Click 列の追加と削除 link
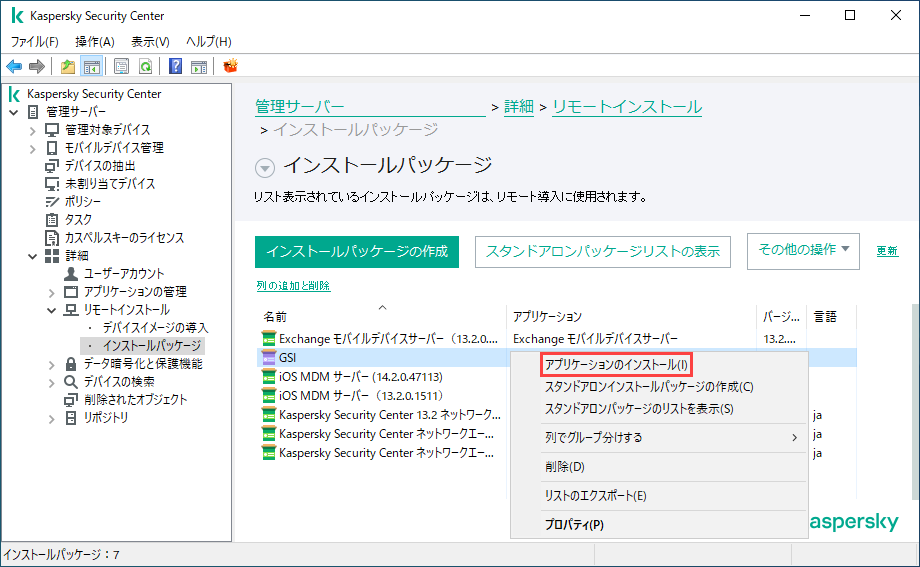 click(x=293, y=286)
